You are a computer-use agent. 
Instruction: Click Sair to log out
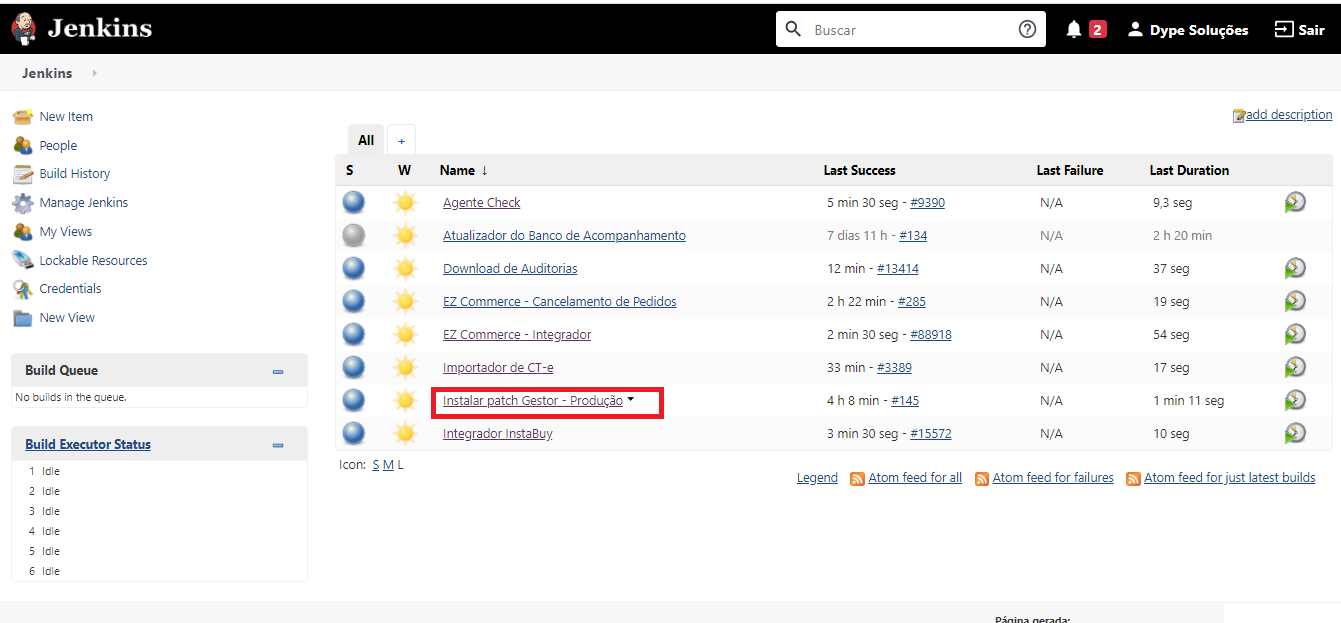click(1299, 29)
